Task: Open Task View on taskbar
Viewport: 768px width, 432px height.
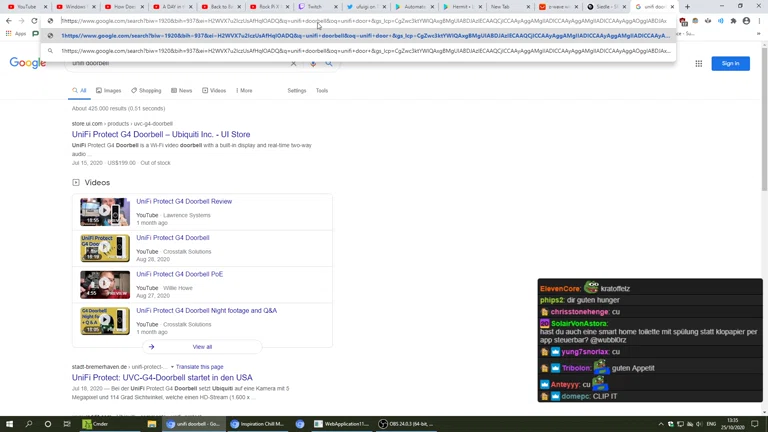Action: coord(67,424)
